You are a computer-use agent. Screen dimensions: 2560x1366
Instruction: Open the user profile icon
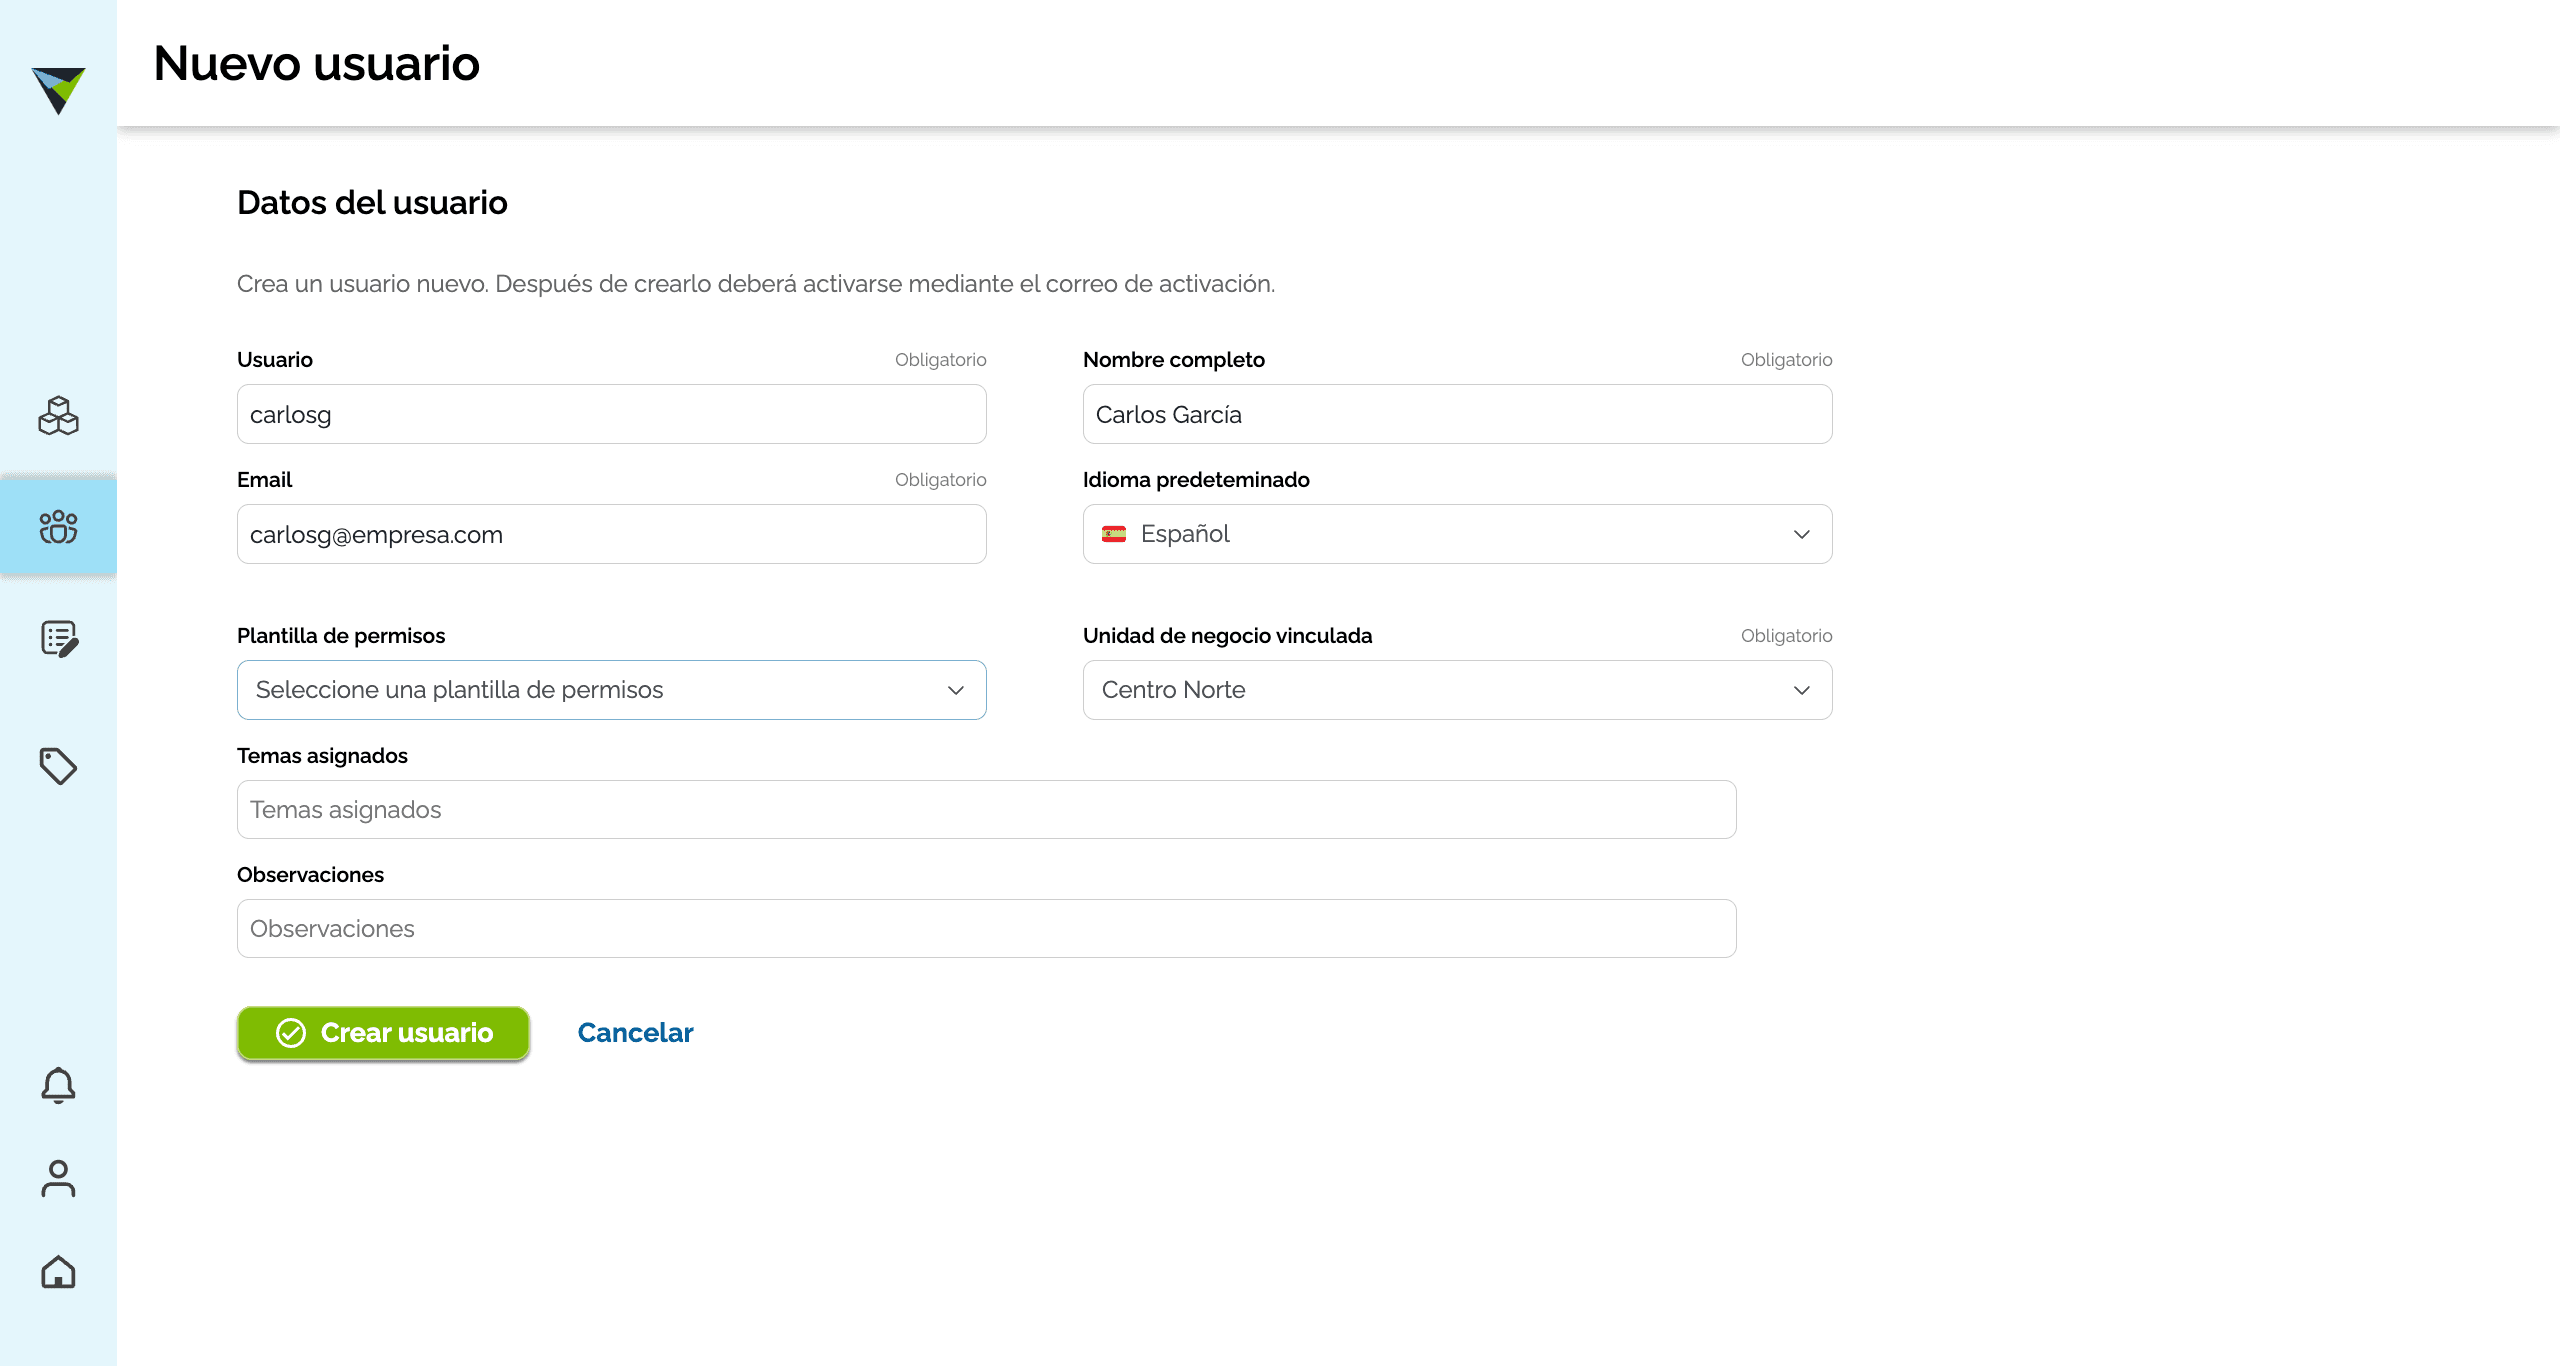coord(58,1178)
